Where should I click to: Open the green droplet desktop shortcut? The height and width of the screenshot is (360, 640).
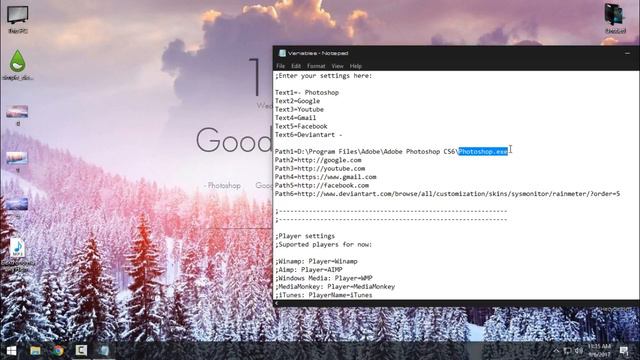18,64
